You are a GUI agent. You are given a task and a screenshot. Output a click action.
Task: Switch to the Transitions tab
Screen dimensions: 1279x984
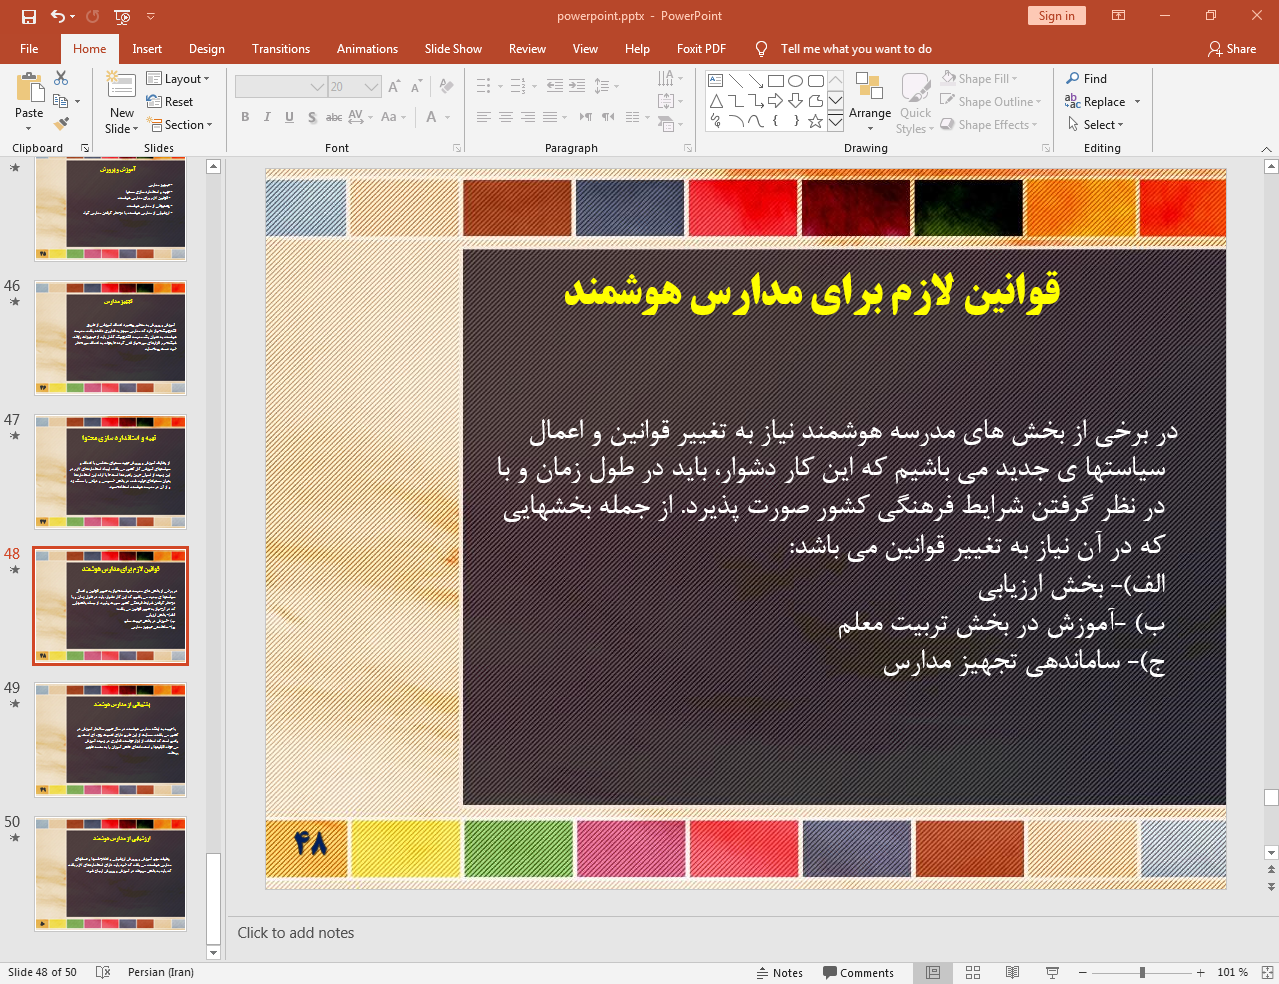pos(281,49)
